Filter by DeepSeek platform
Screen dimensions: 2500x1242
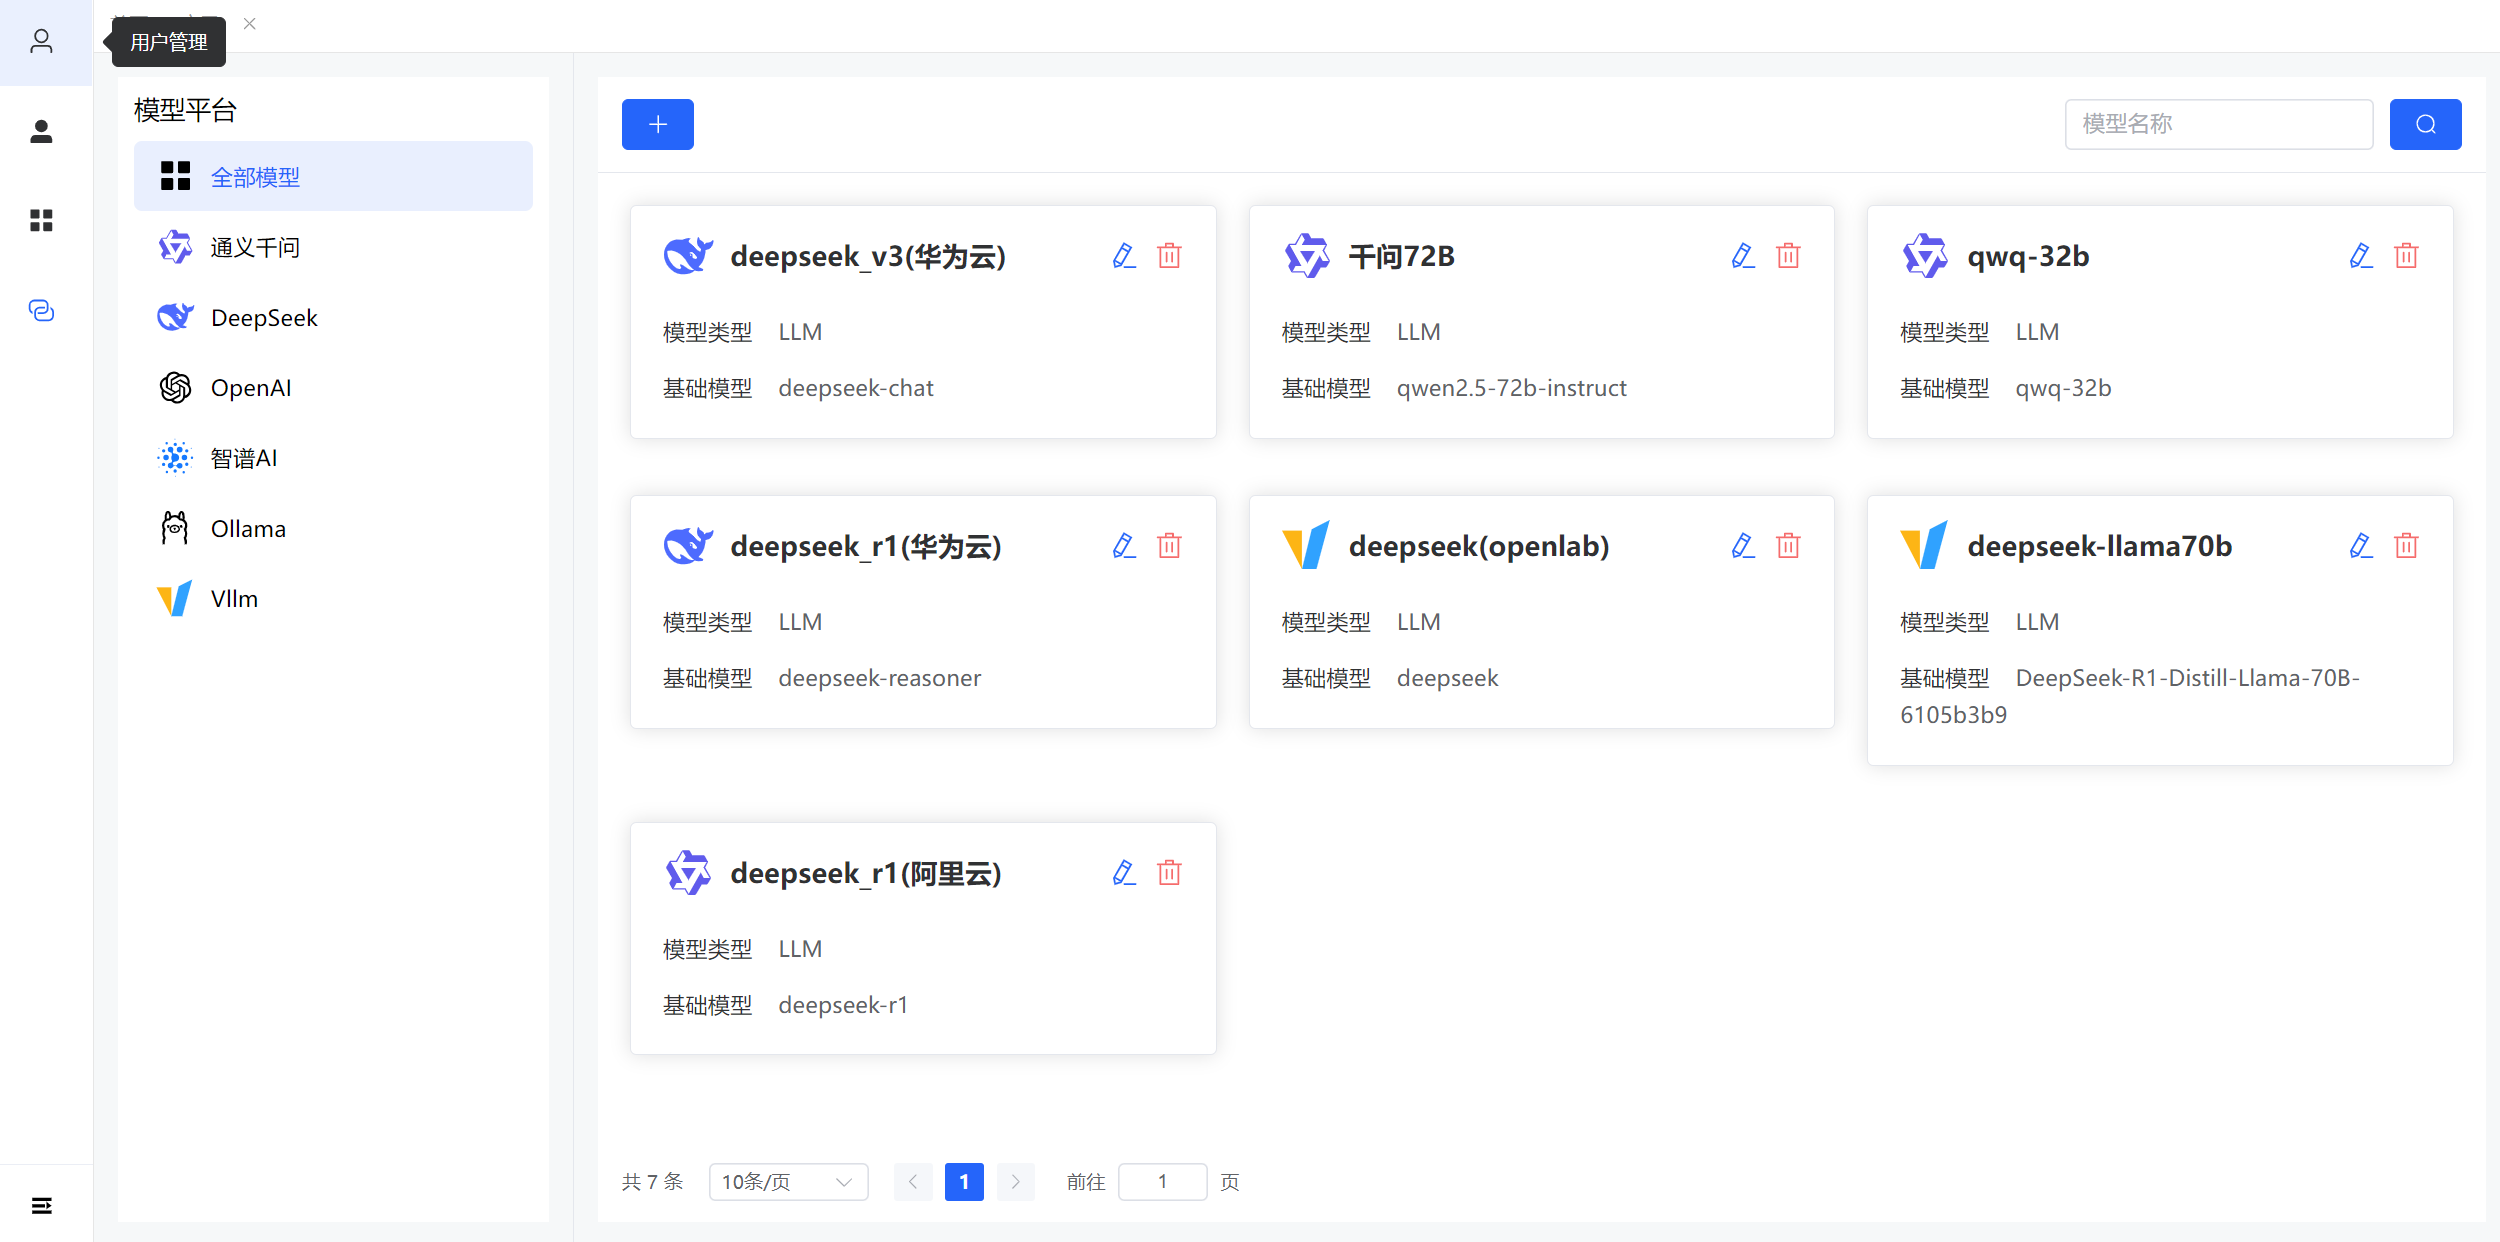point(333,317)
